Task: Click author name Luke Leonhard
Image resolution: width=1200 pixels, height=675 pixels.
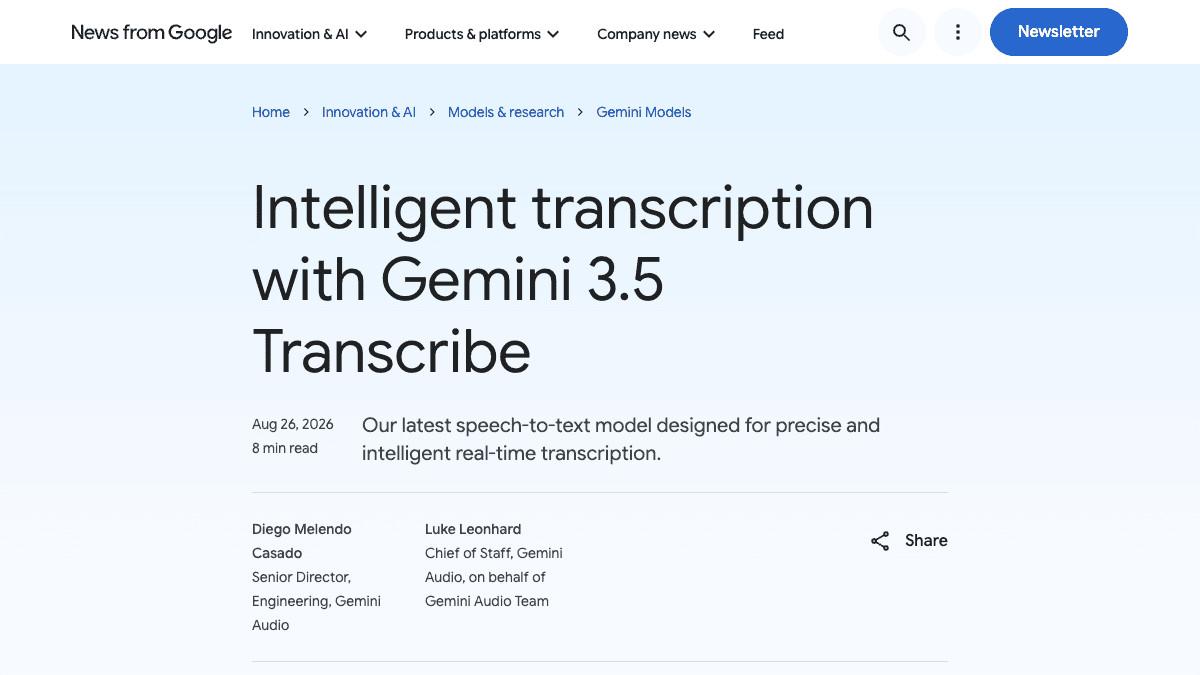Action: [473, 529]
